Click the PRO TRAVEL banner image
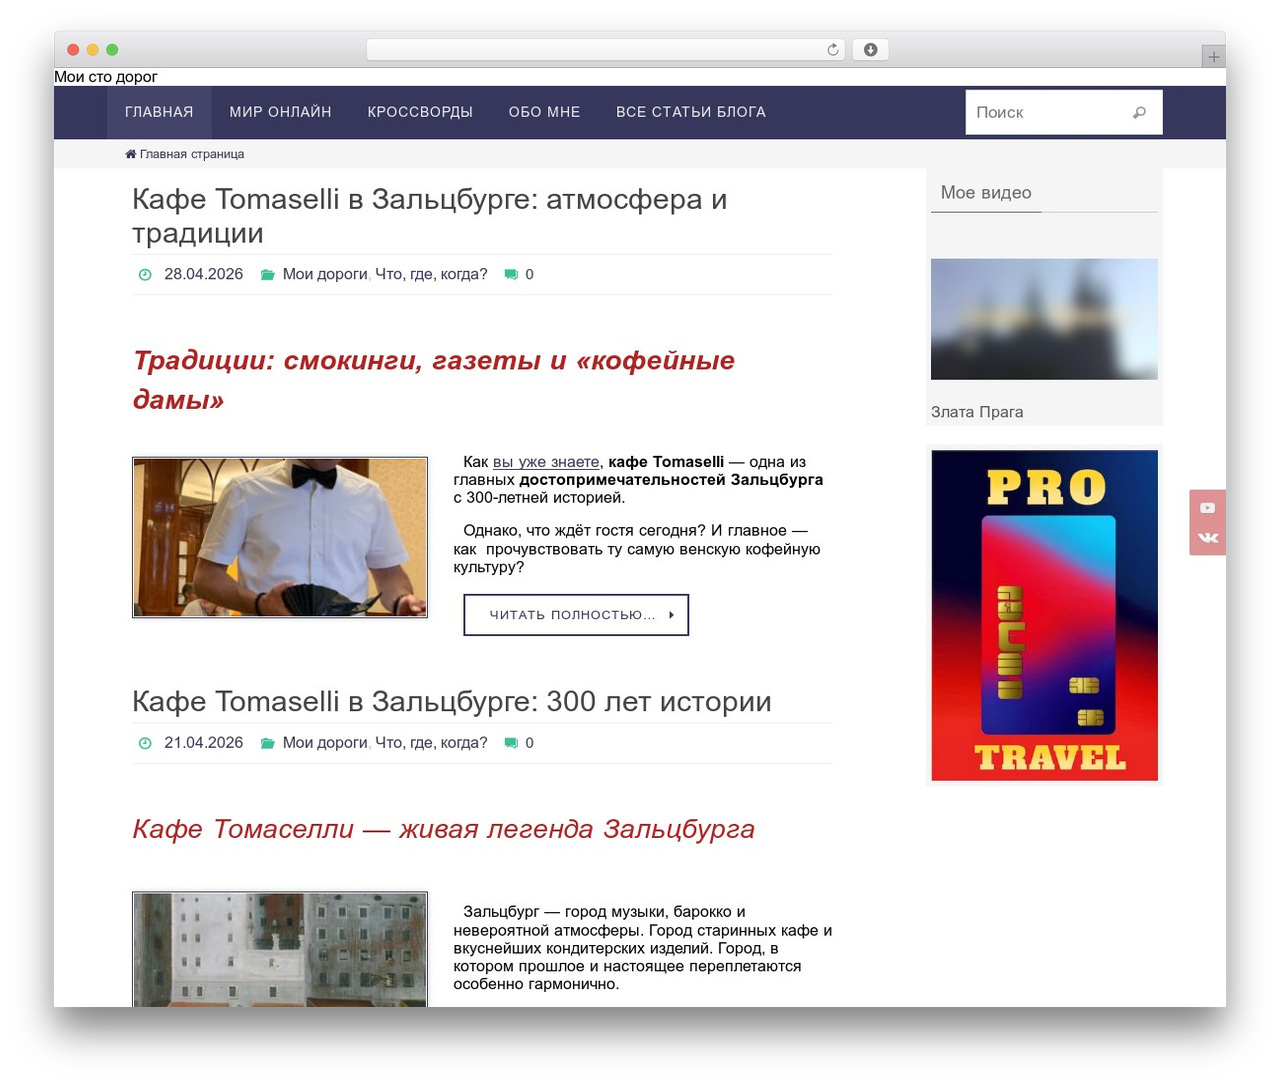Screen dimensions: 1280x1084 1044,615
